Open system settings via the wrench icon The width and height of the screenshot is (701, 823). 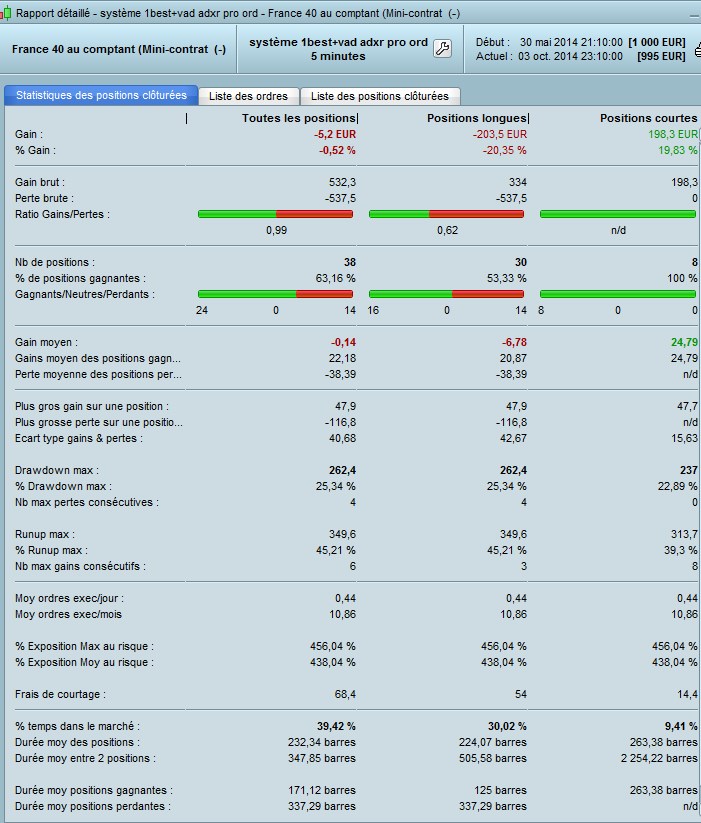[442, 49]
